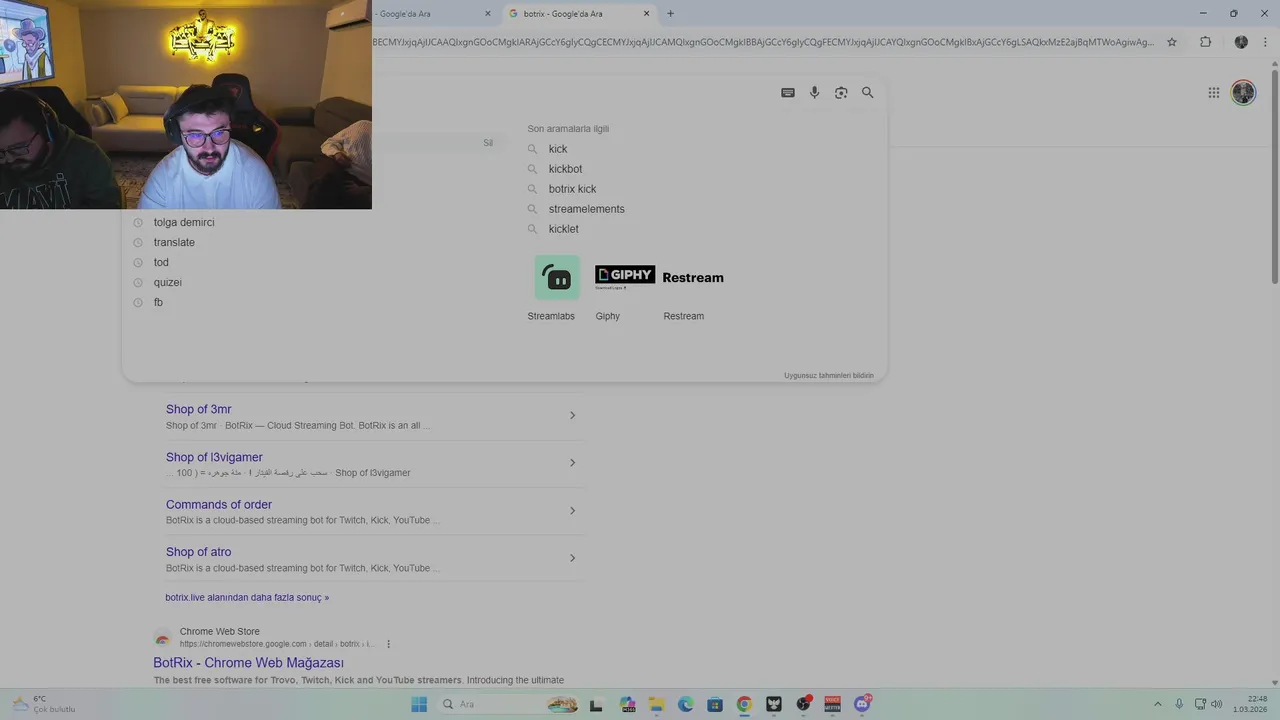
Task: Open the taskbar volume control
Action: [1216, 704]
